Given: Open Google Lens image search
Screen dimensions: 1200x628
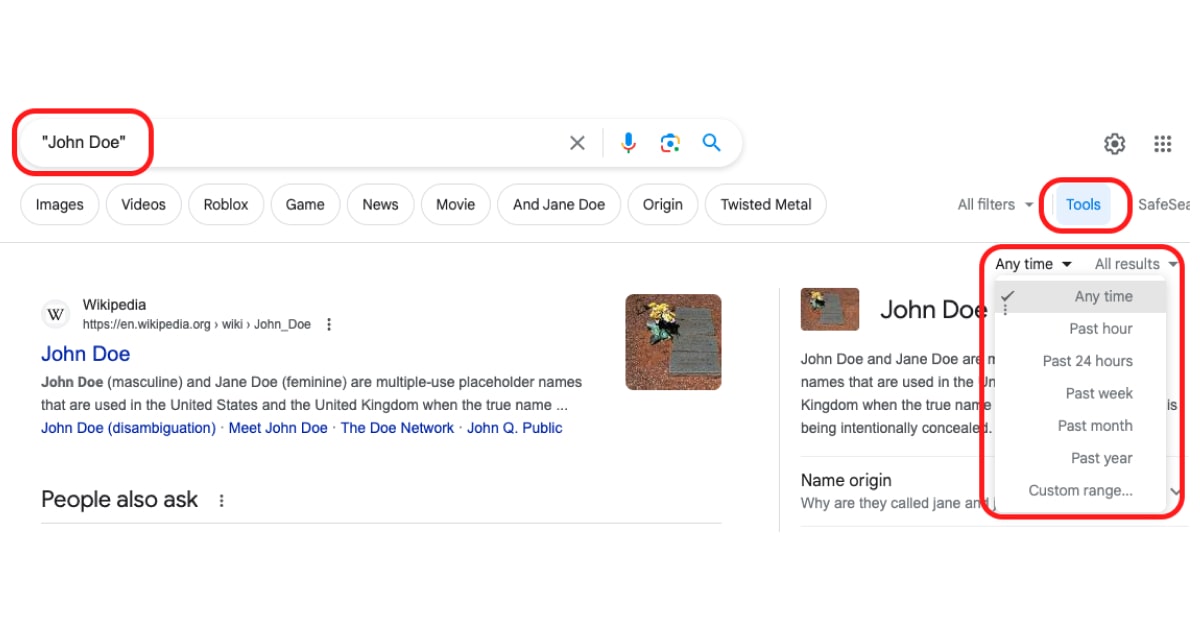Looking at the screenshot, I should pos(670,143).
